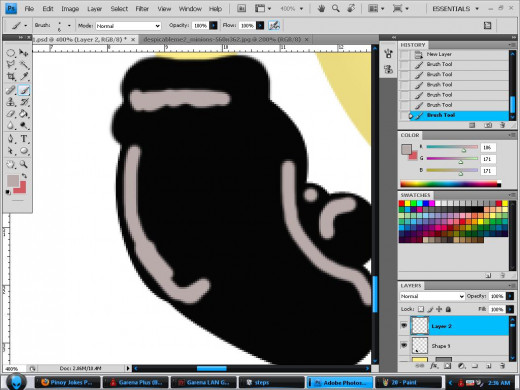
Task: Switch to steps window in taskbar
Action: tap(271, 382)
